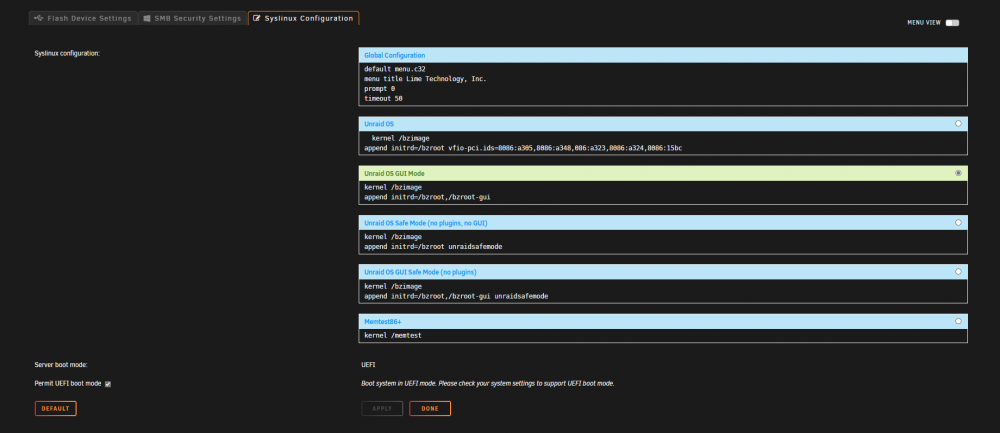Edit the Memtest86+ kernel text area
1000x433 pixels.
coord(663,335)
